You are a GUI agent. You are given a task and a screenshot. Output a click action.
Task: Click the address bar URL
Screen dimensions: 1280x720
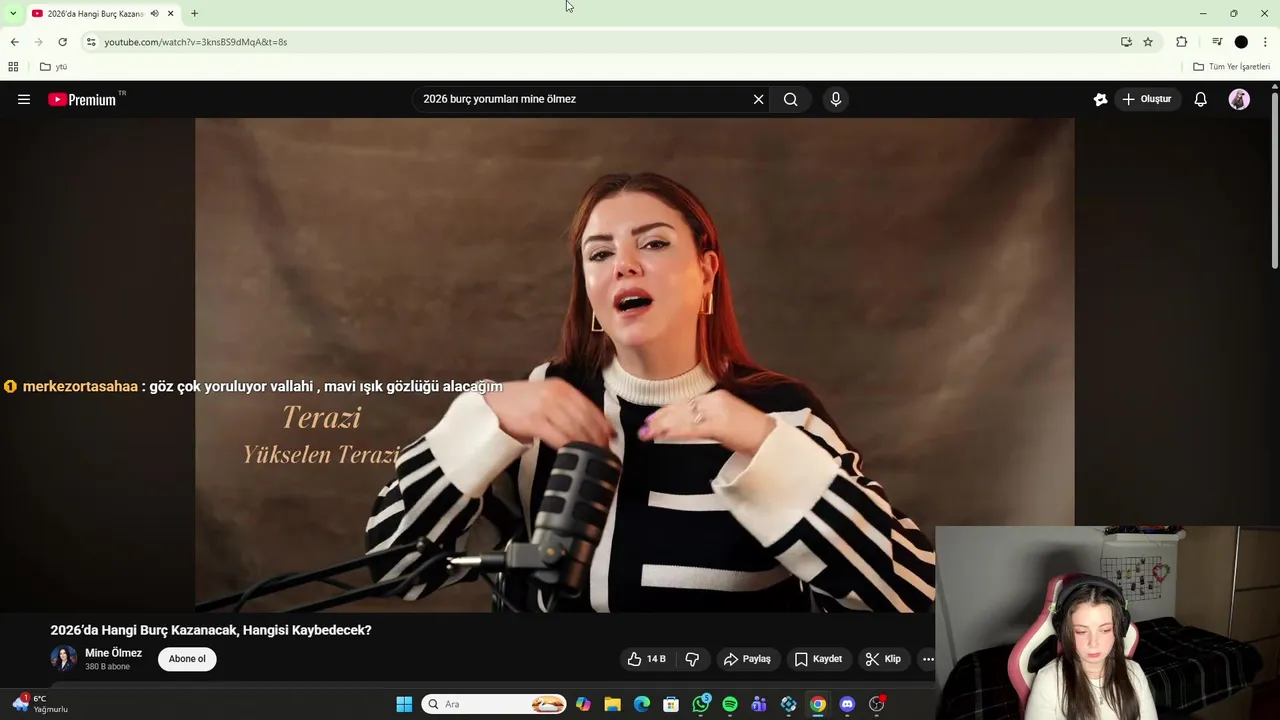(196, 42)
